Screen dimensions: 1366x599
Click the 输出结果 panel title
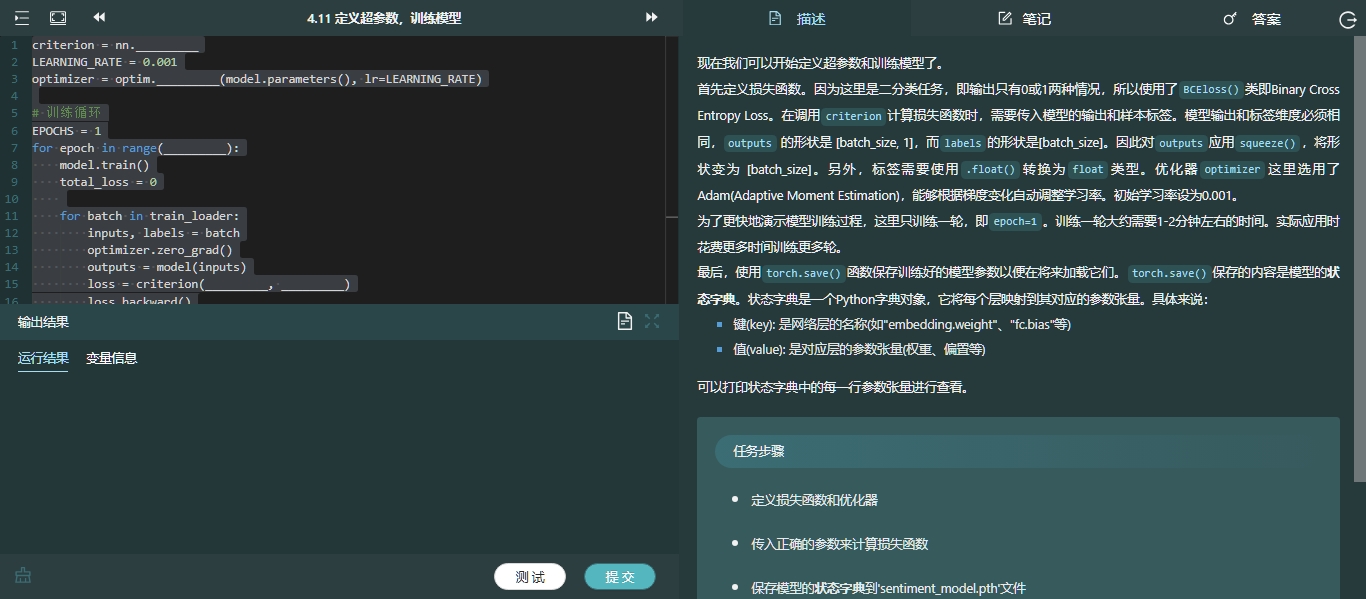click(43, 322)
